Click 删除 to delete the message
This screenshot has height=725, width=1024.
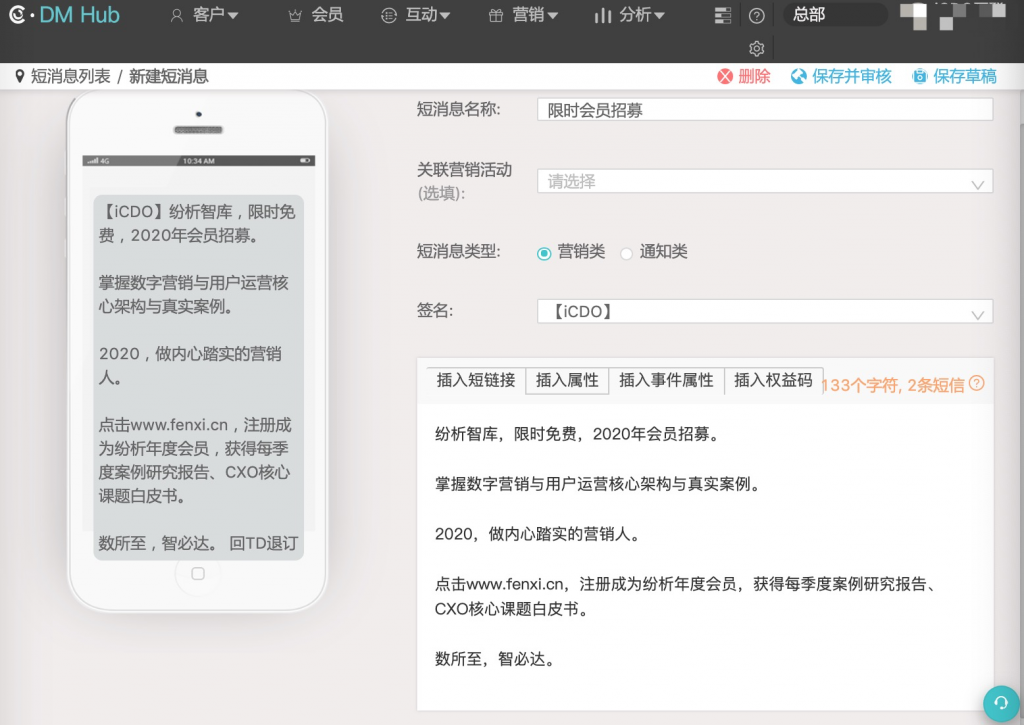(743, 76)
